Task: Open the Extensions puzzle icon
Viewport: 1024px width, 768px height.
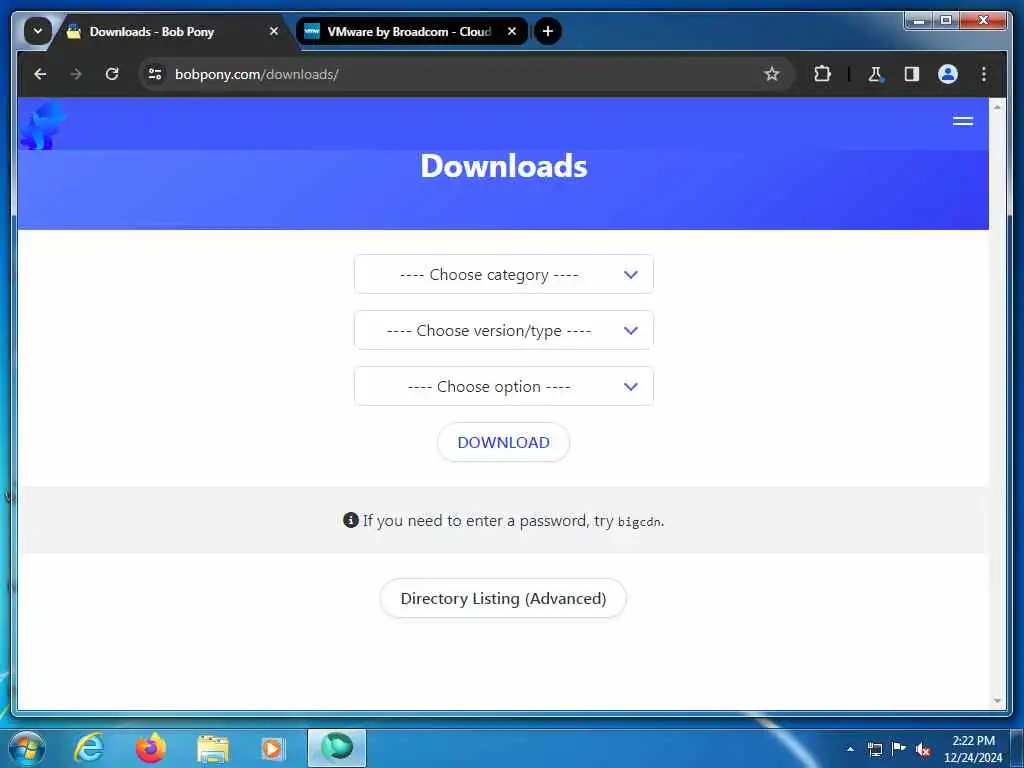Action: 822,74
